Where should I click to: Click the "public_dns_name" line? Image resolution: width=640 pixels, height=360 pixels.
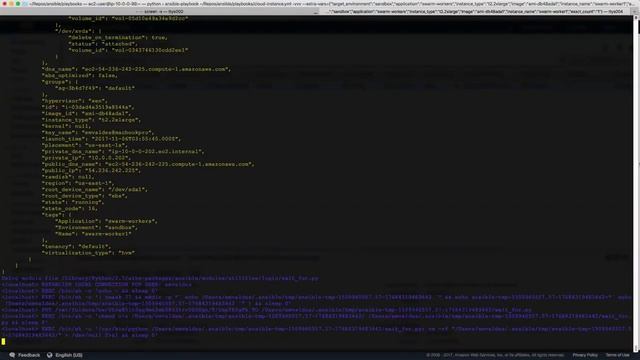pyautogui.click(x=148, y=164)
